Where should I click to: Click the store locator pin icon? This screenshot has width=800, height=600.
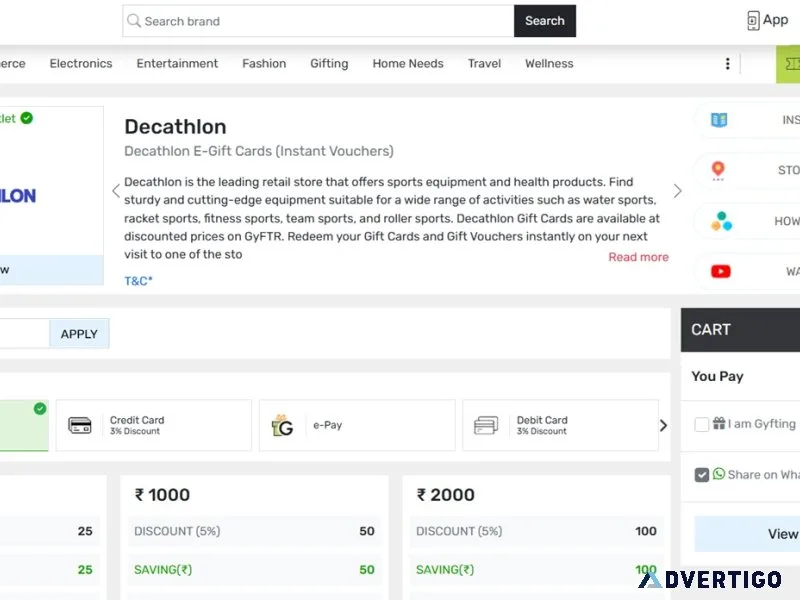[718, 170]
